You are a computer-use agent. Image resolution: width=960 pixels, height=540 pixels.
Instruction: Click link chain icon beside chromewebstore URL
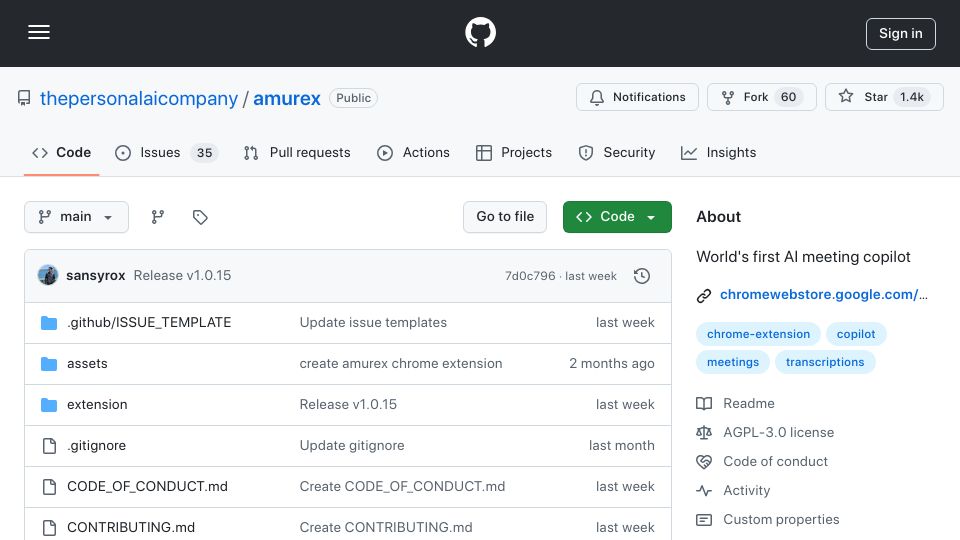point(704,296)
